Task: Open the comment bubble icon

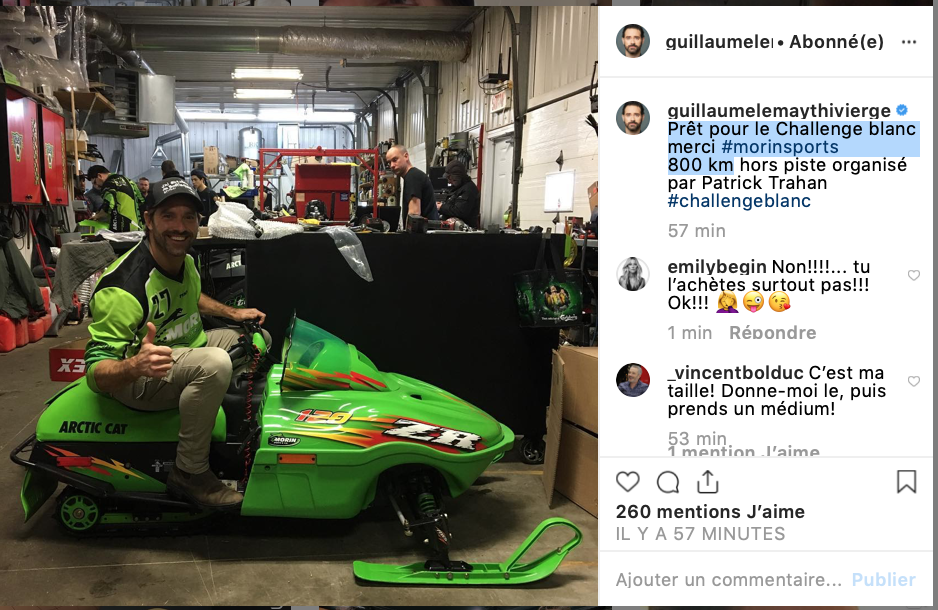Action: 668,482
